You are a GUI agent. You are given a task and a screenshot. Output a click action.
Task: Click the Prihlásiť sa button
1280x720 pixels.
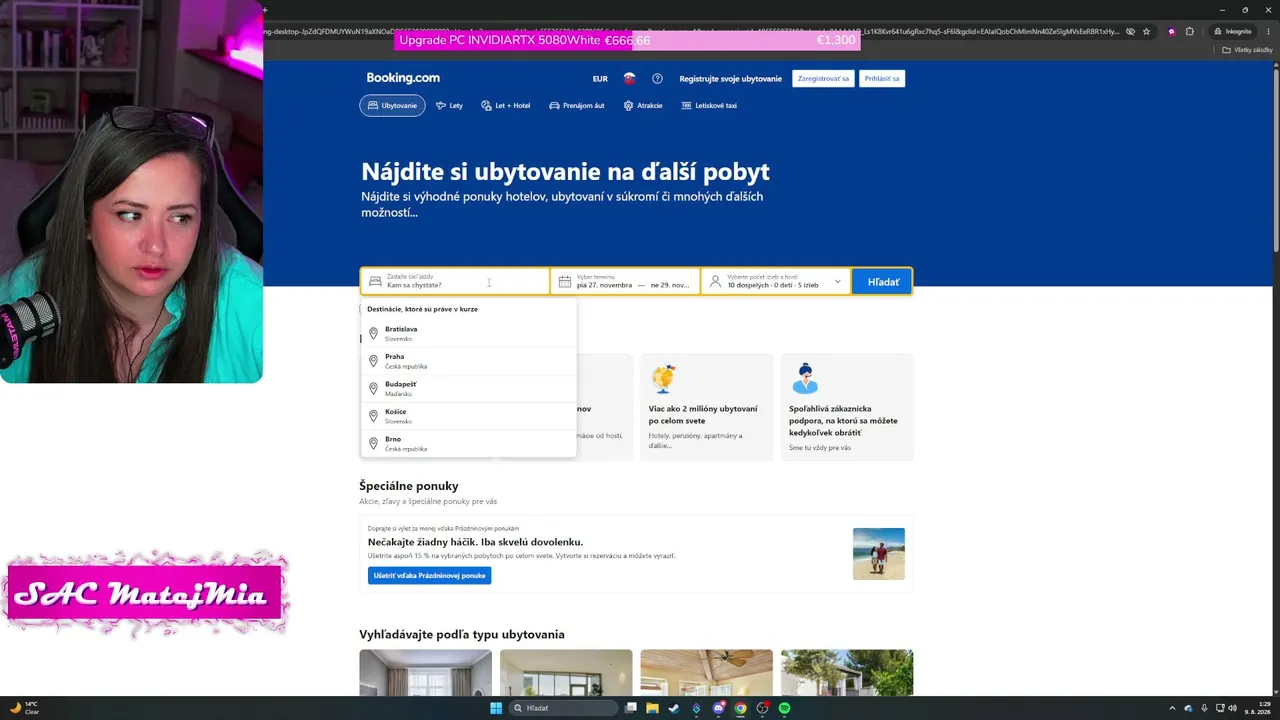[882, 78]
